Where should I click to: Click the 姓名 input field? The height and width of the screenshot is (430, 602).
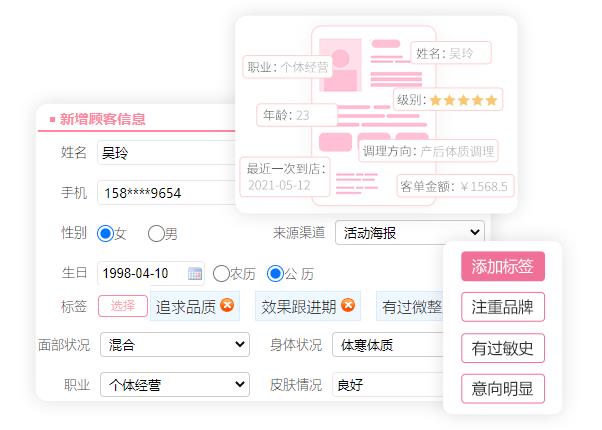pos(165,153)
